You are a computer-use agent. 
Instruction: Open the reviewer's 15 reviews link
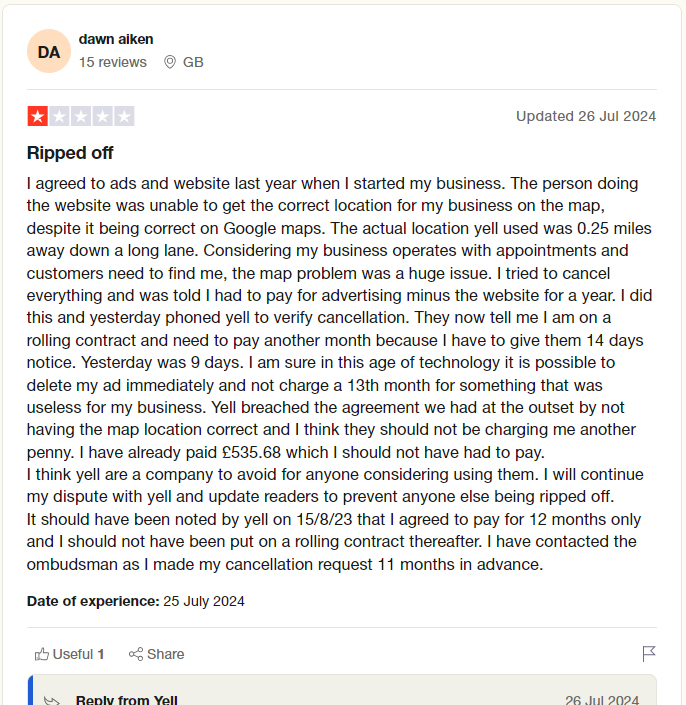tap(113, 62)
